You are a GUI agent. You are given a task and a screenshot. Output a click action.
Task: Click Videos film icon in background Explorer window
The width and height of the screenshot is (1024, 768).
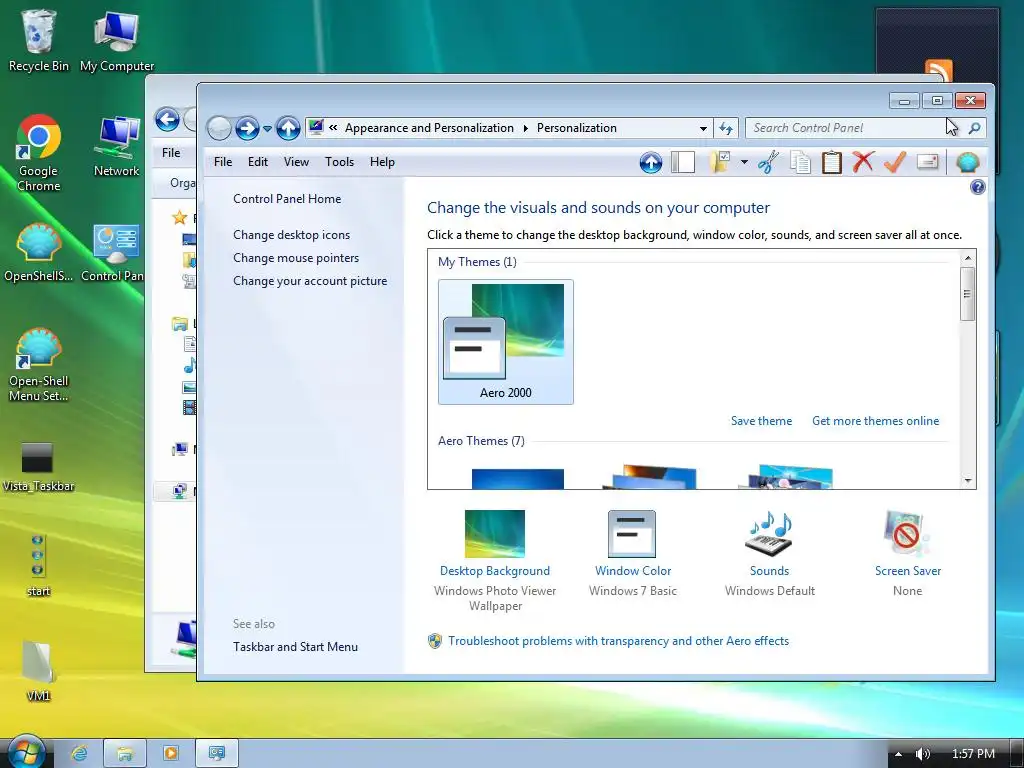point(189,408)
